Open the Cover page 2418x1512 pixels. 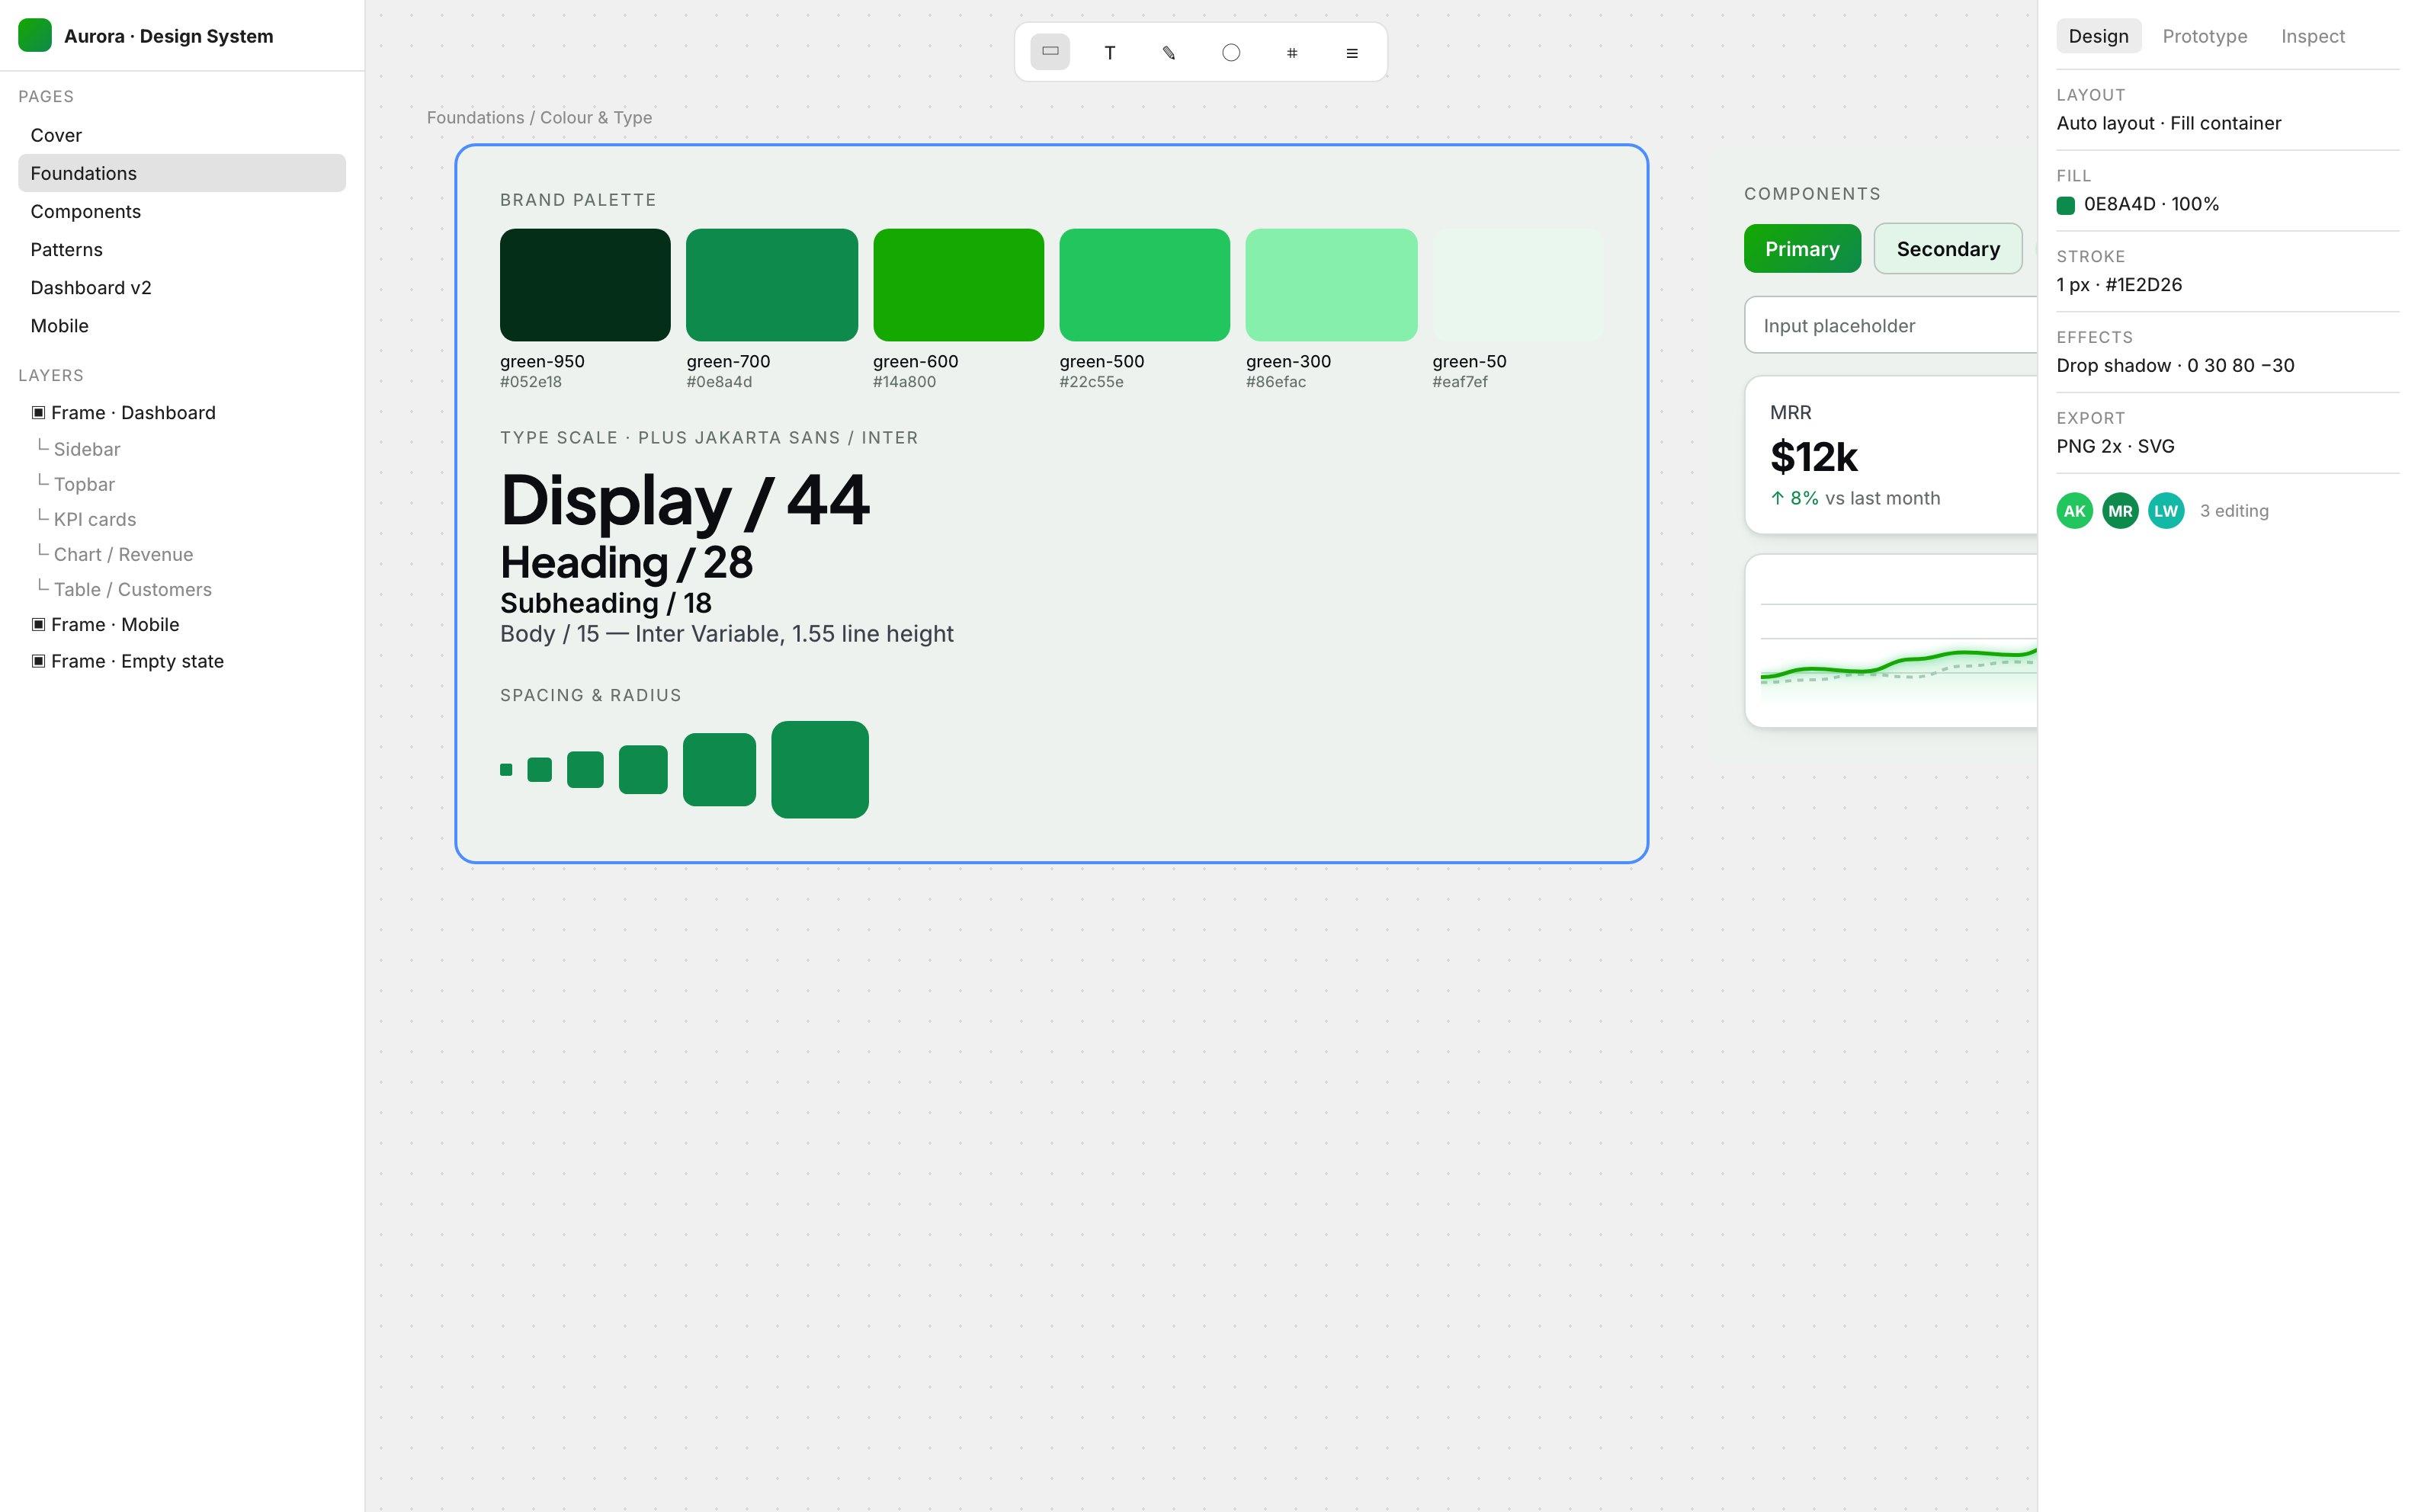pyautogui.click(x=182, y=135)
